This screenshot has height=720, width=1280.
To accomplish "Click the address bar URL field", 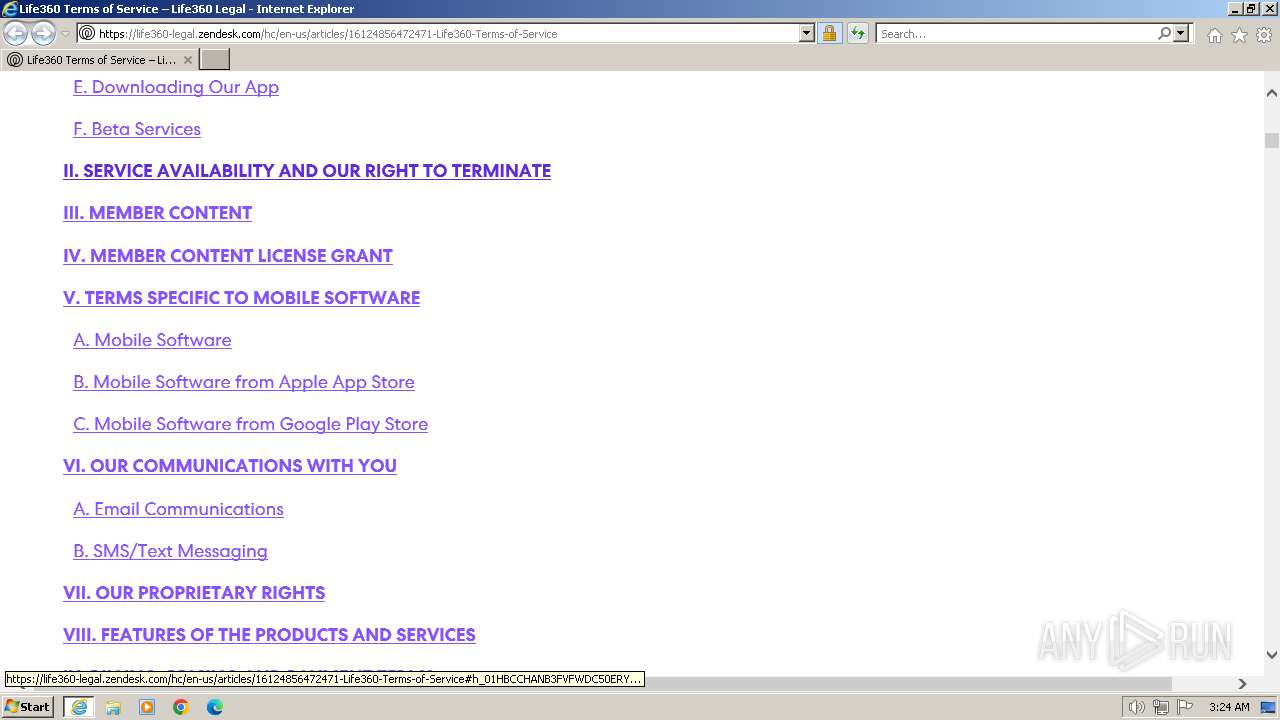I will coord(448,33).
